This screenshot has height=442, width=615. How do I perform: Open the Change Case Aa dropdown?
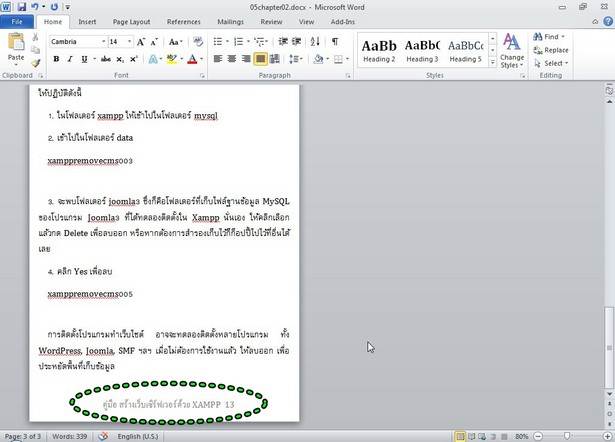(x=176, y=42)
